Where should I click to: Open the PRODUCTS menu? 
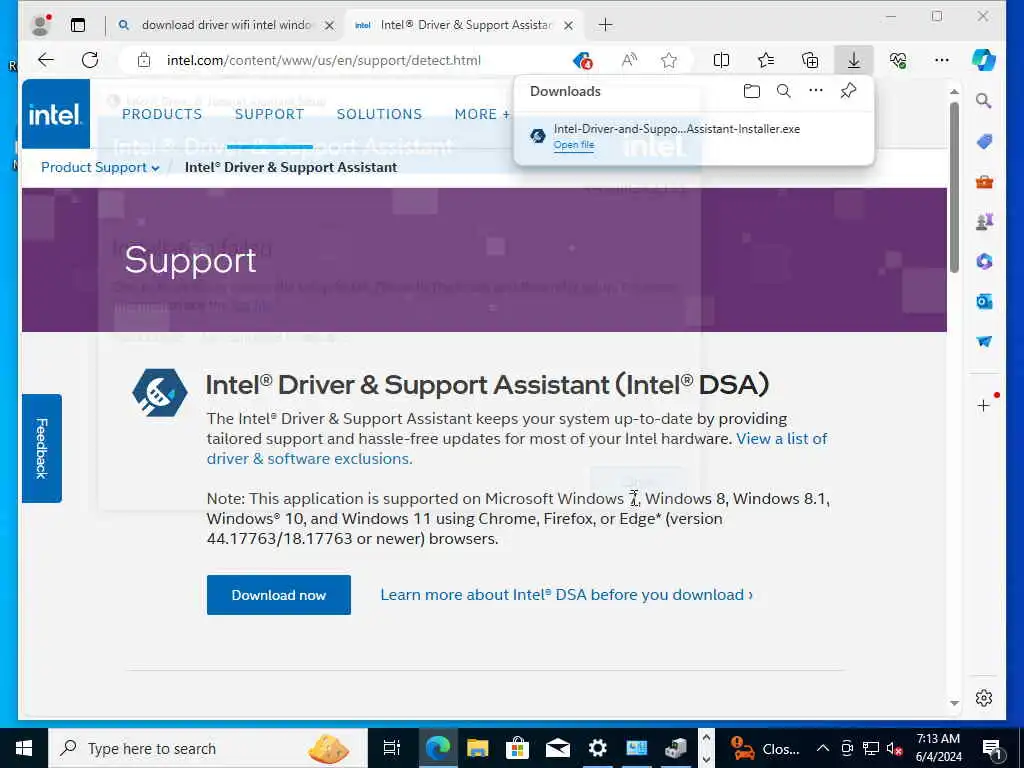click(x=162, y=114)
